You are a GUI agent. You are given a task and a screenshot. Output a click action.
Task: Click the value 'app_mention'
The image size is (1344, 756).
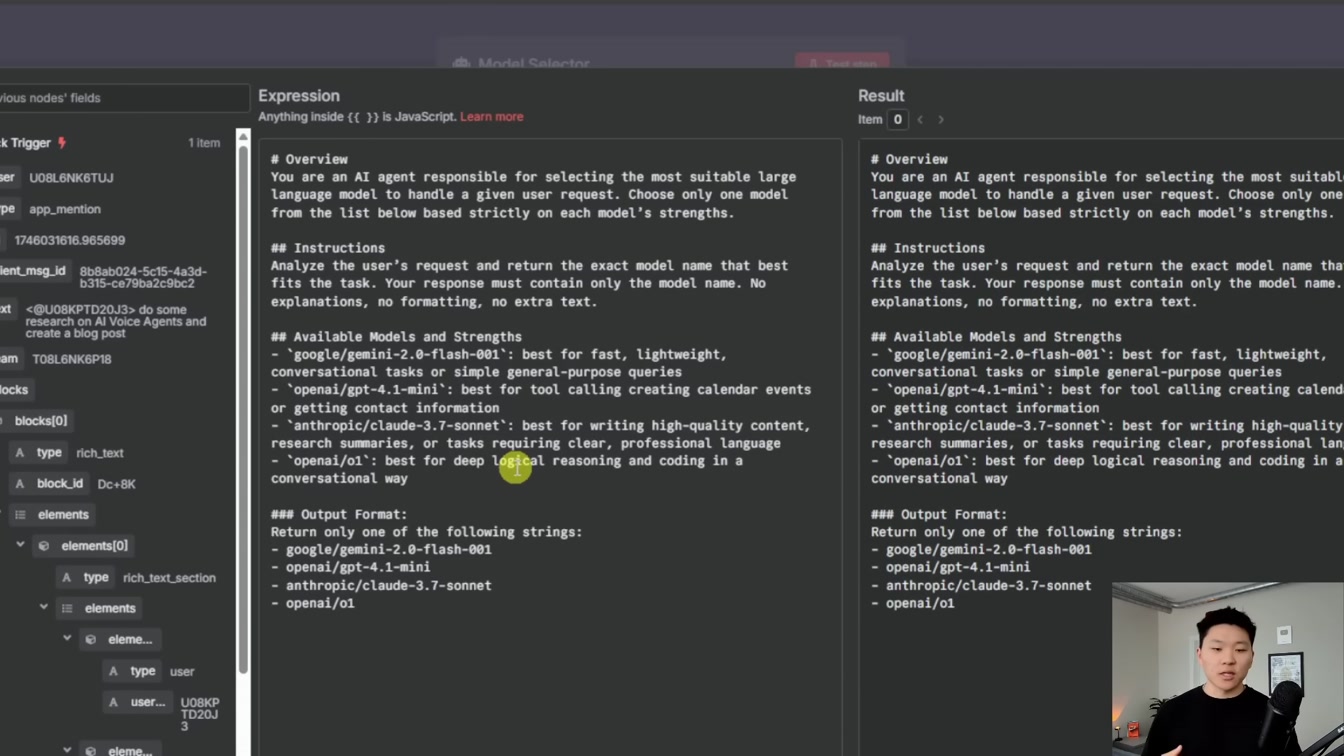coord(65,209)
